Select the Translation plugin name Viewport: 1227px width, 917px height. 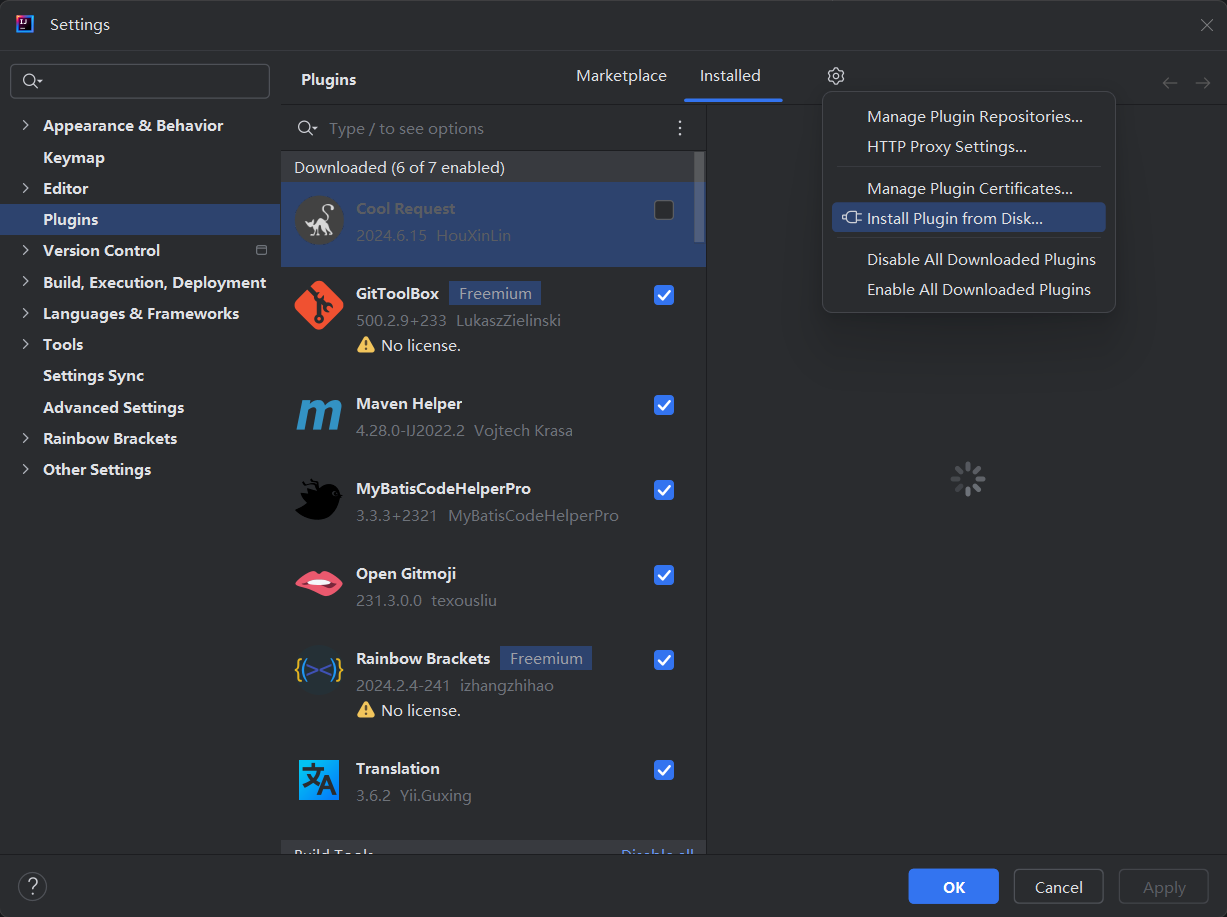(x=398, y=768)
